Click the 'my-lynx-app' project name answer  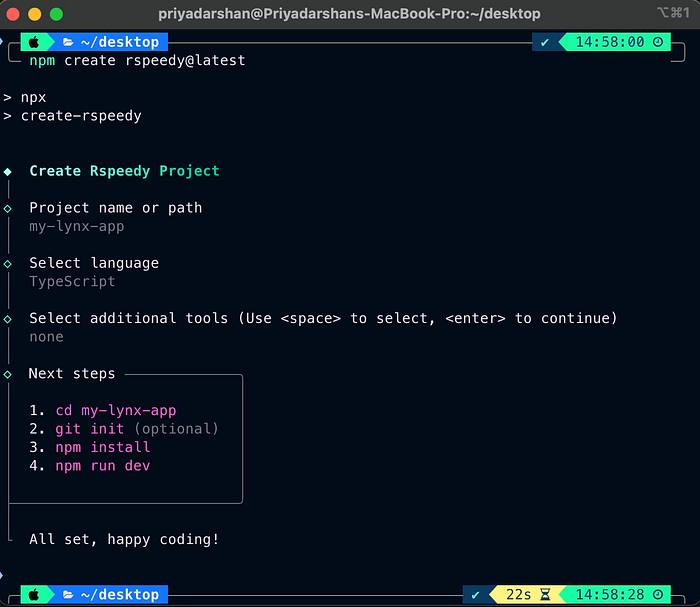click(77, 227)
